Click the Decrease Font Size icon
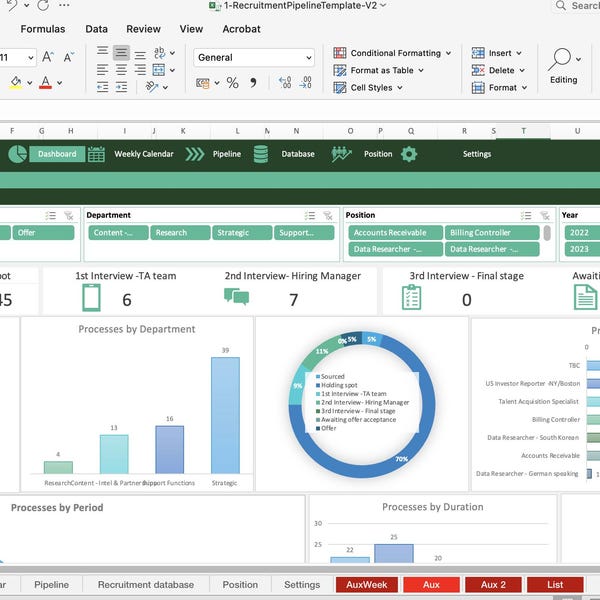600x600 pixels. tap(68, 57)
